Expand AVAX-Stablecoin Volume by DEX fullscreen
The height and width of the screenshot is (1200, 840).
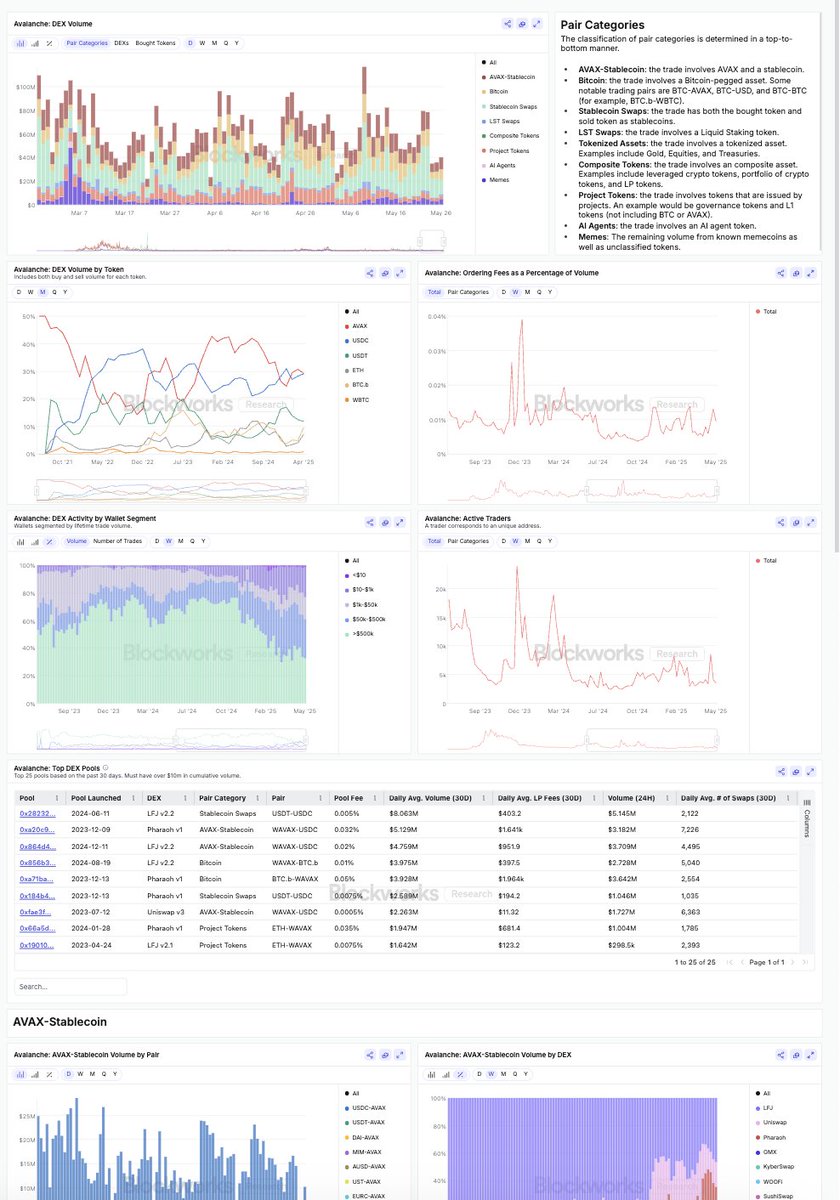(811, 1054)
